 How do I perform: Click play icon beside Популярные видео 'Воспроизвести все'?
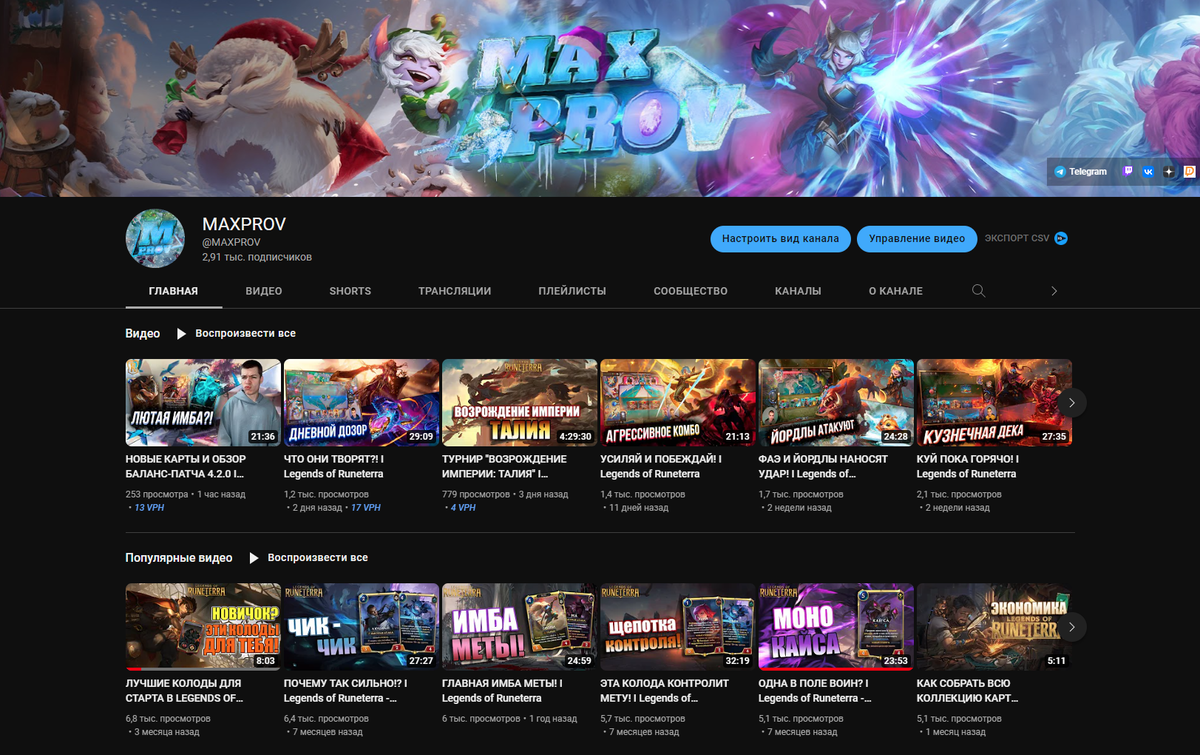pyautogui.click(x=253, y=558)
